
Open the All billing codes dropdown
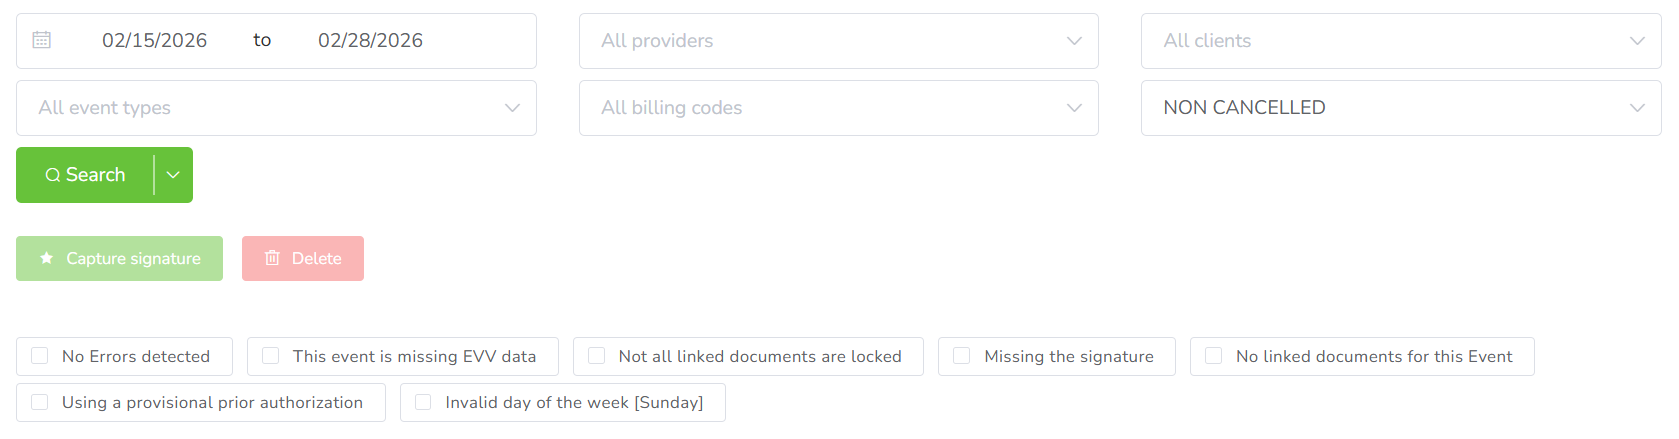pyautogui.click(x=838, y=108)
